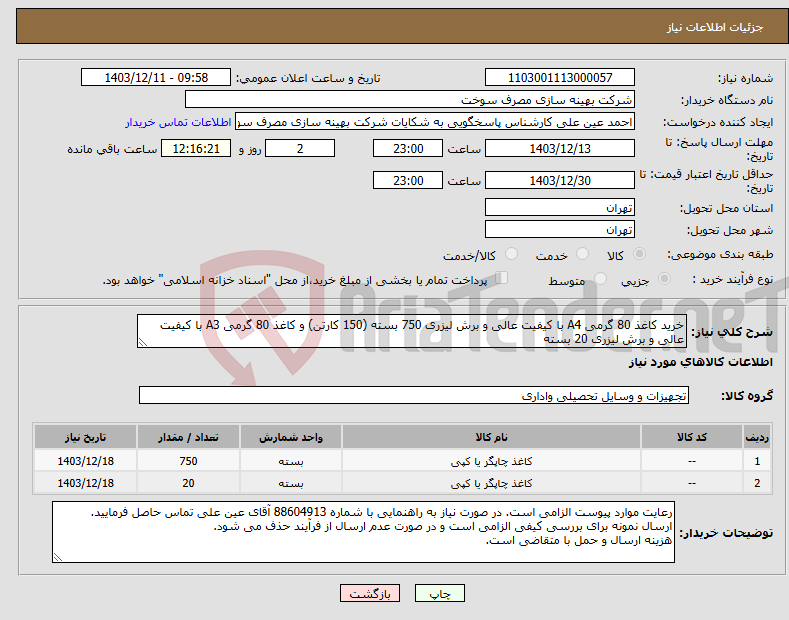Click the ردیف column header
The image size is (789, 620).
[x=757, y=437]
